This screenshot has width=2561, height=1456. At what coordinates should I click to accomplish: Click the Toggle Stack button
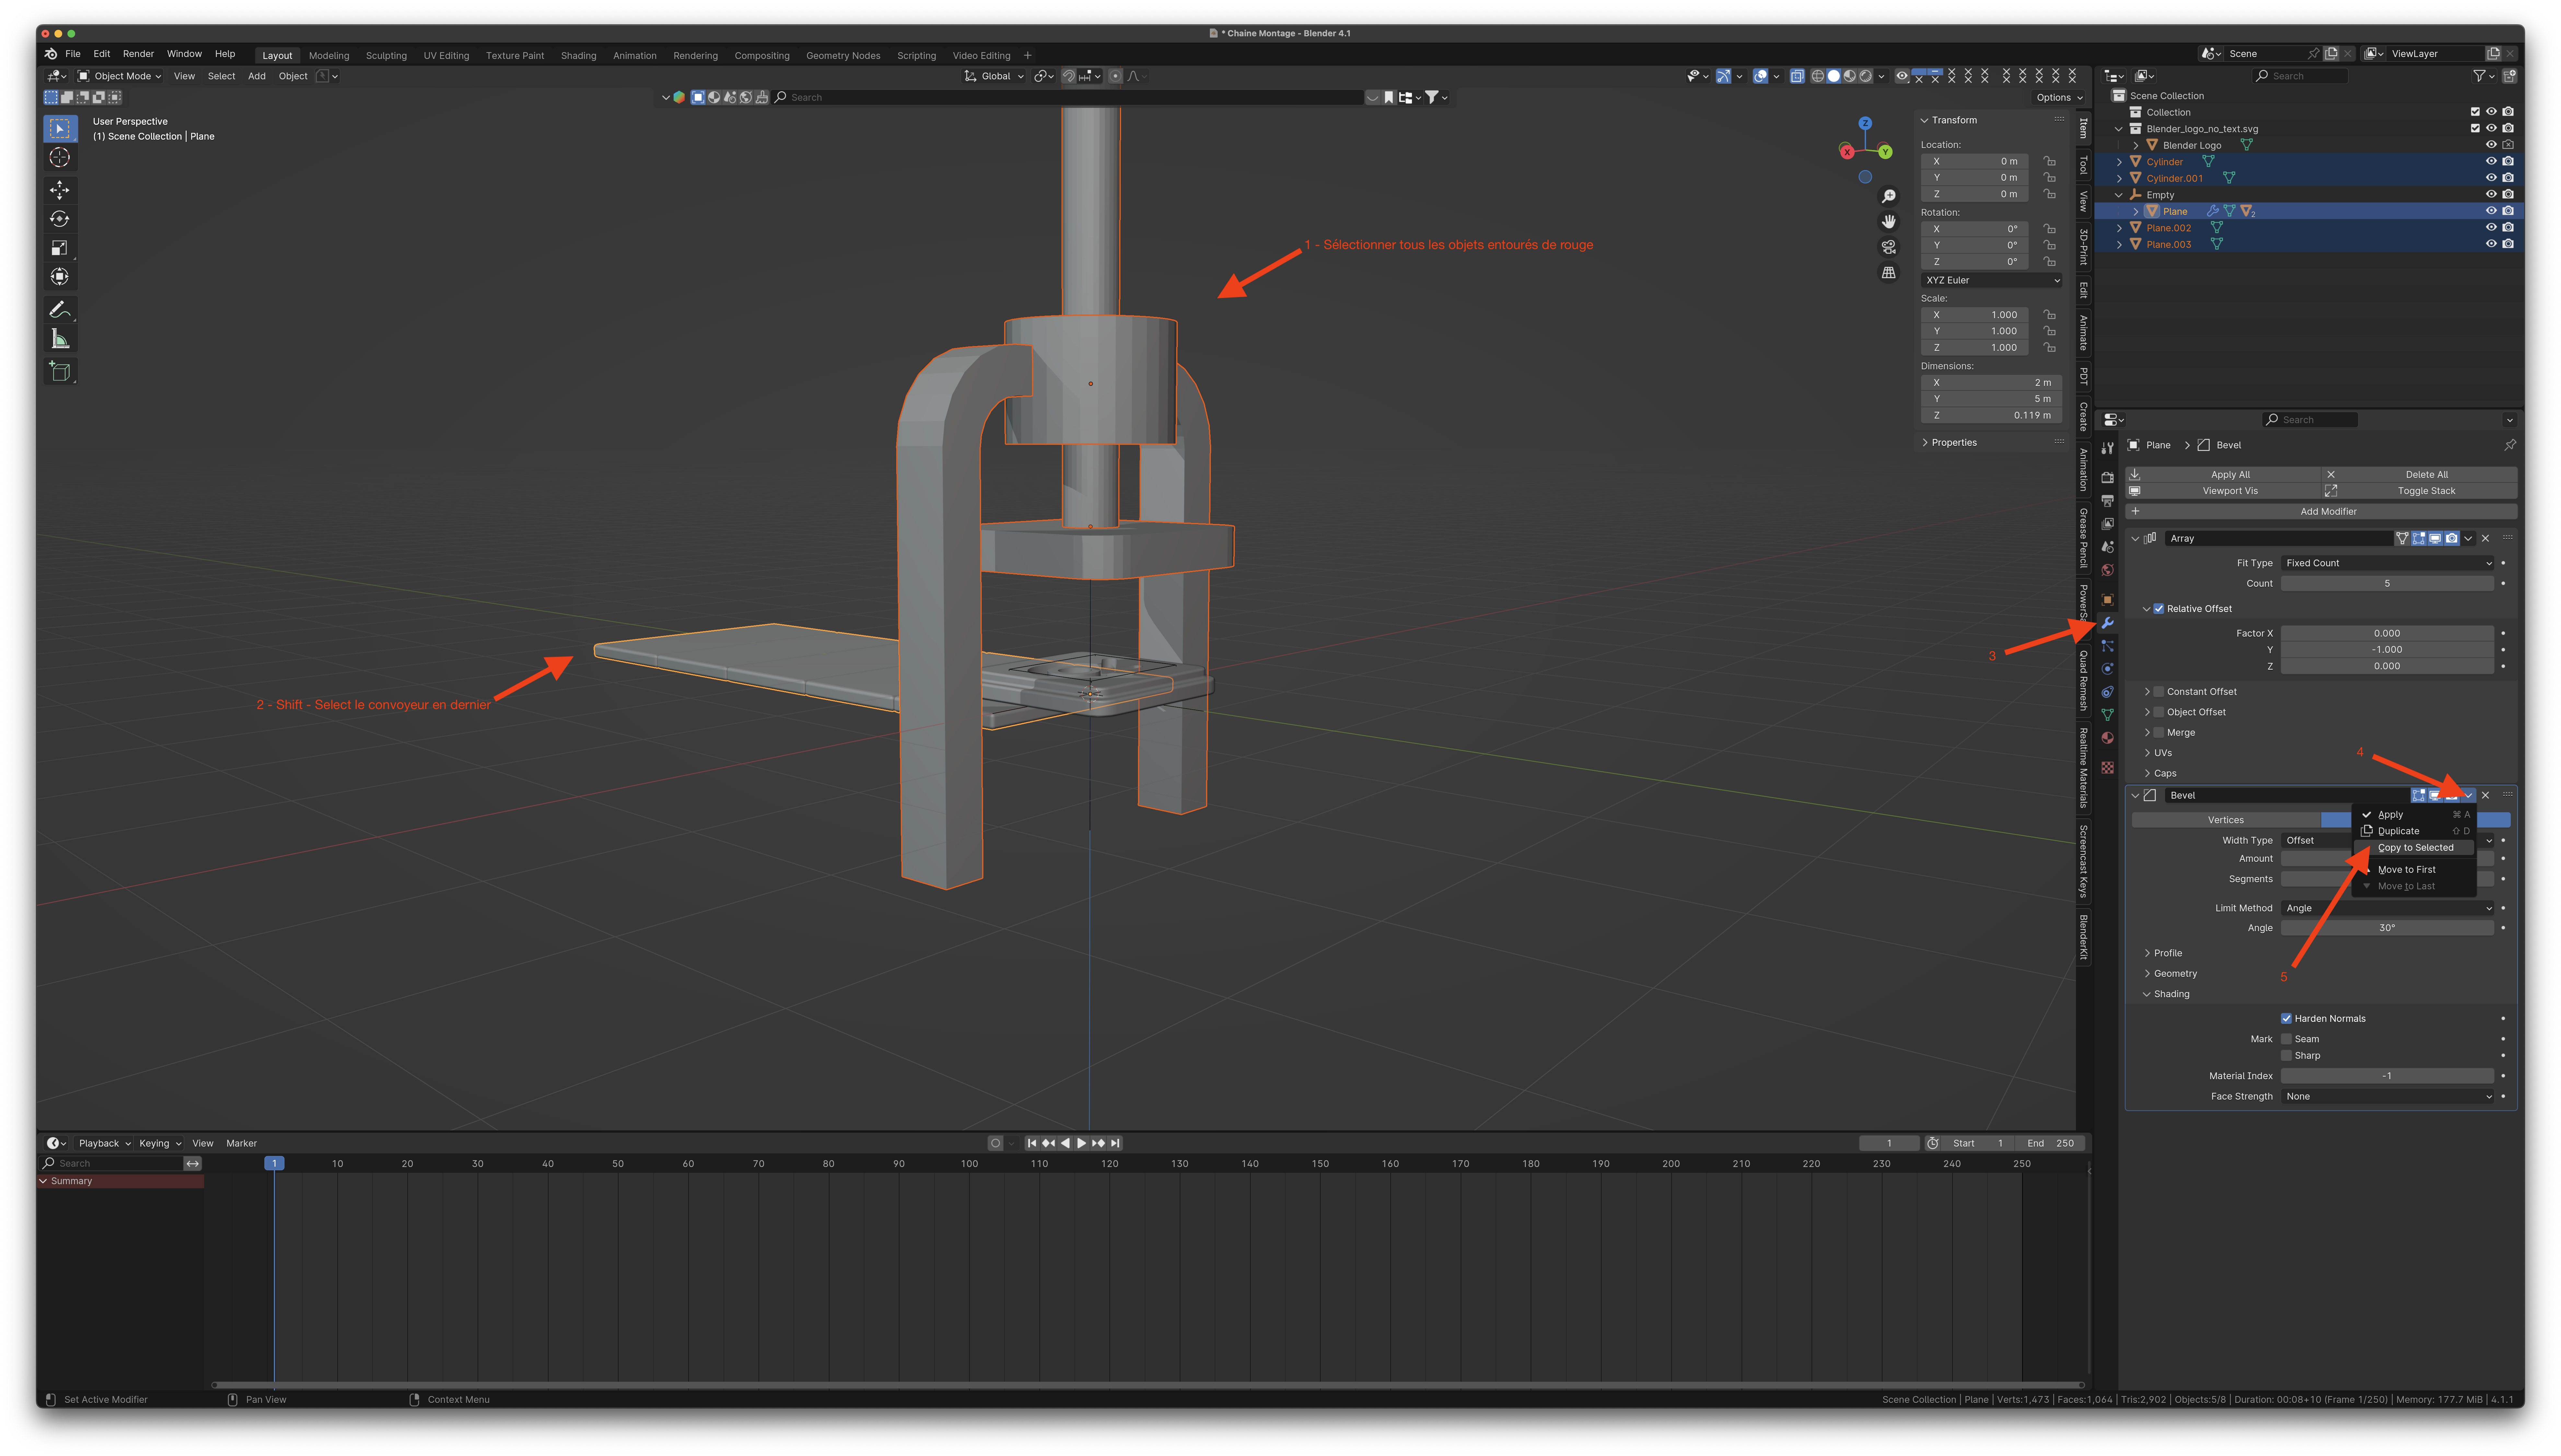coord(2419,491)
